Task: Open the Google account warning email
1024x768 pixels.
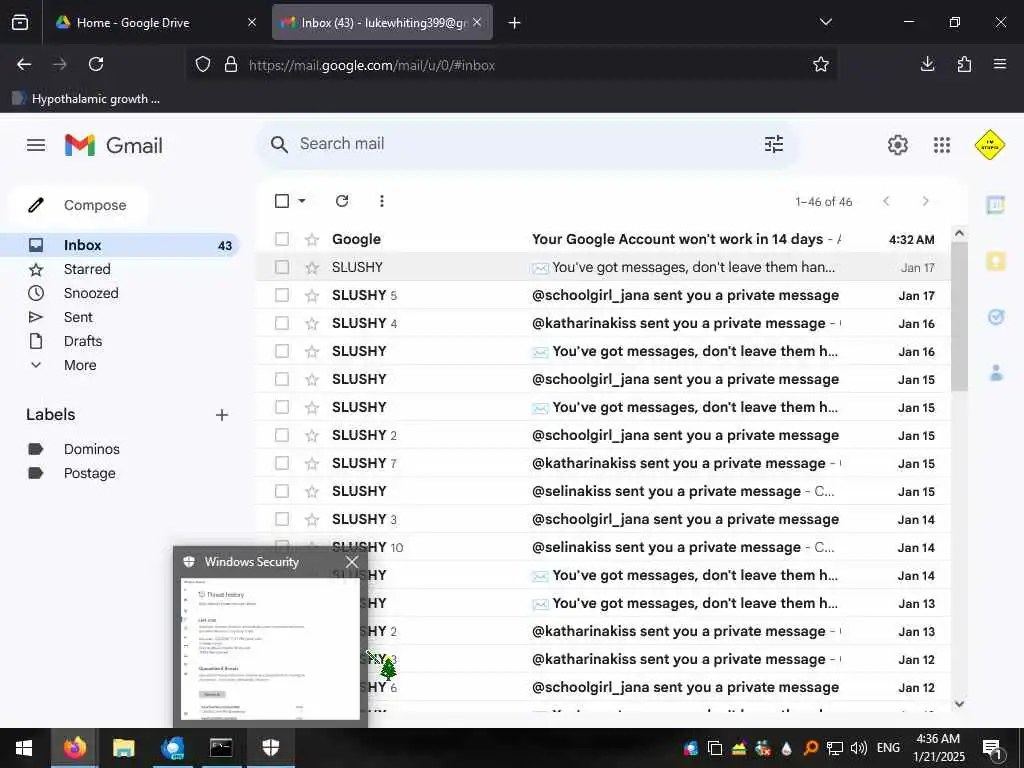Action: point(603,239)
